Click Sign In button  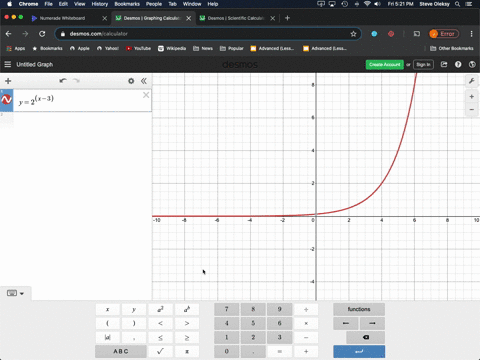coord(423,64)
